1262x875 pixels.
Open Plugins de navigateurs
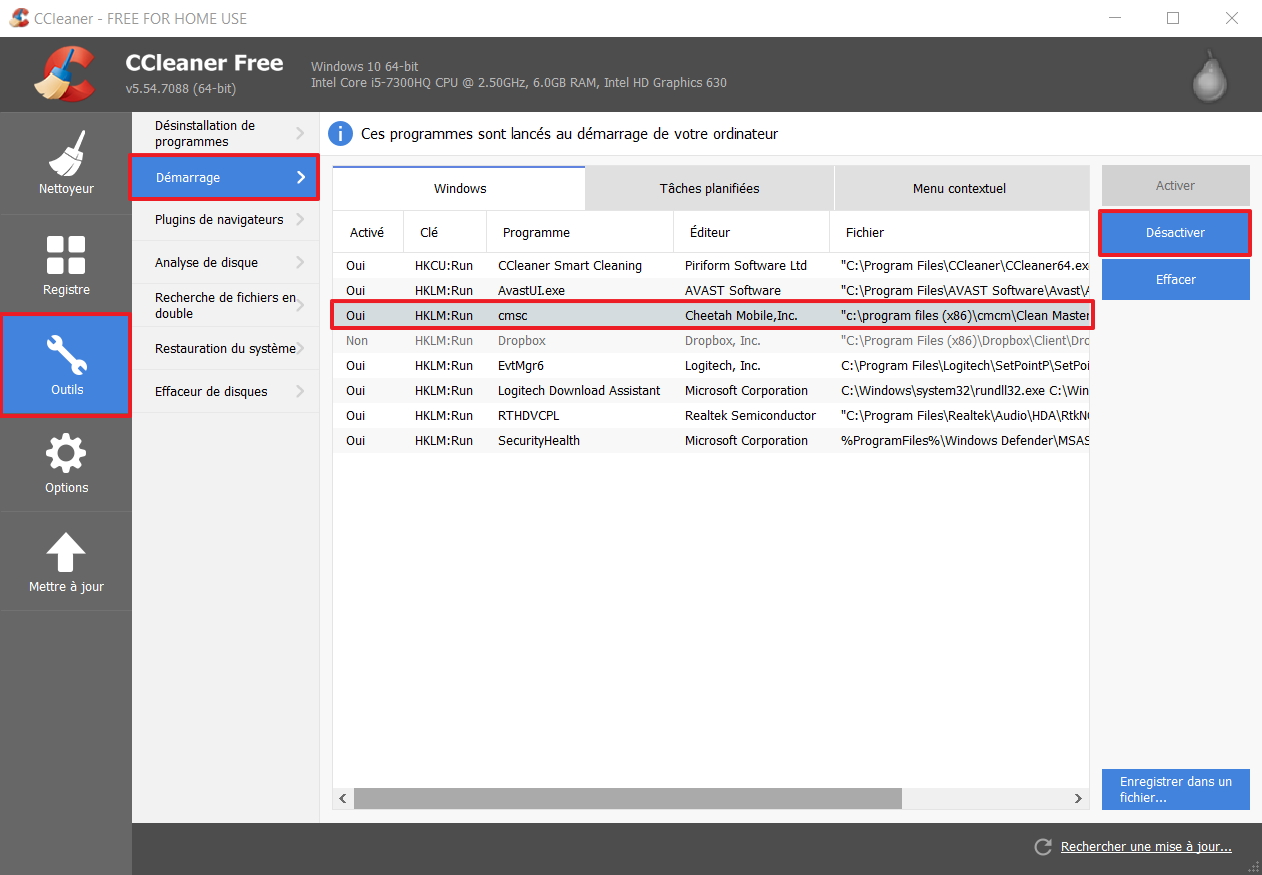[x=225, y=220]
